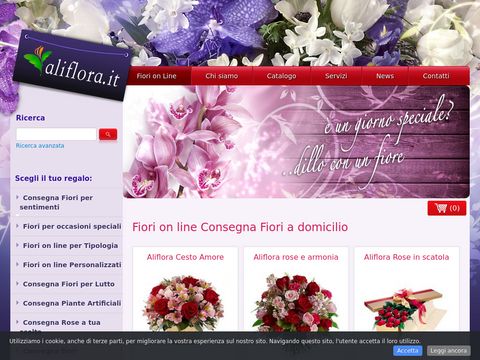
Task: Expand Consegna Fiori per Lutto category
Action: [68, 284]
